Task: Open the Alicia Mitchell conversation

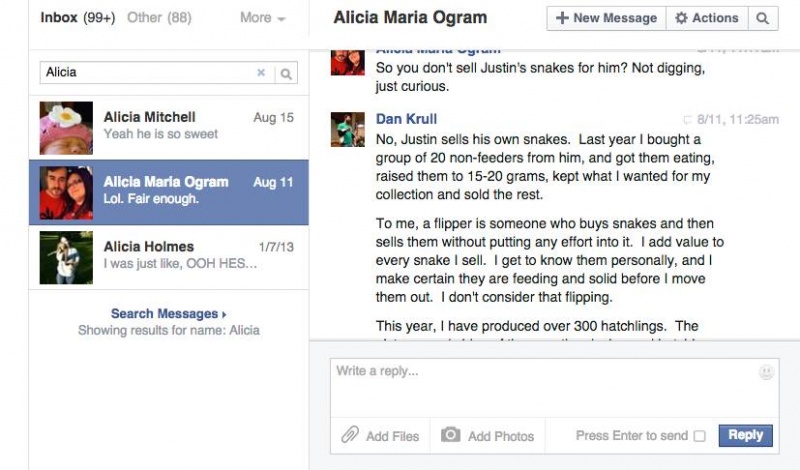Action: point(169,128)
